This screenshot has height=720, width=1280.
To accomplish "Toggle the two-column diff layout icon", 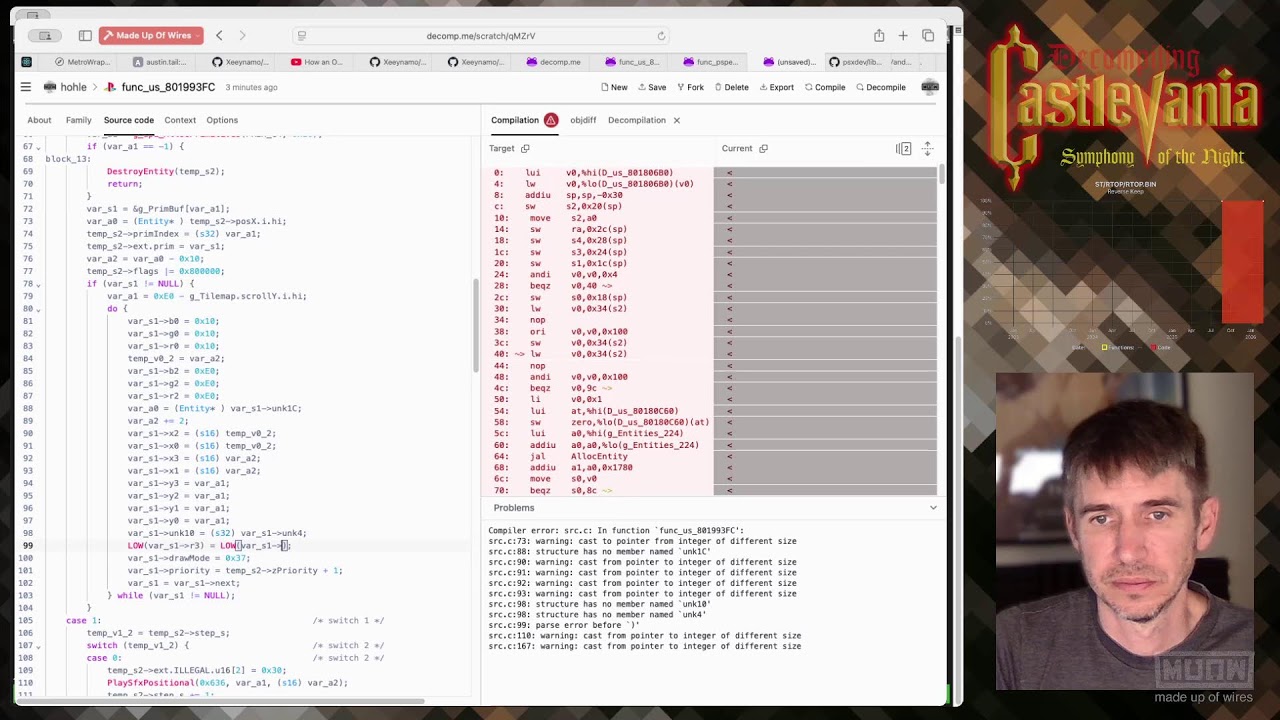I will pos(904,148).
